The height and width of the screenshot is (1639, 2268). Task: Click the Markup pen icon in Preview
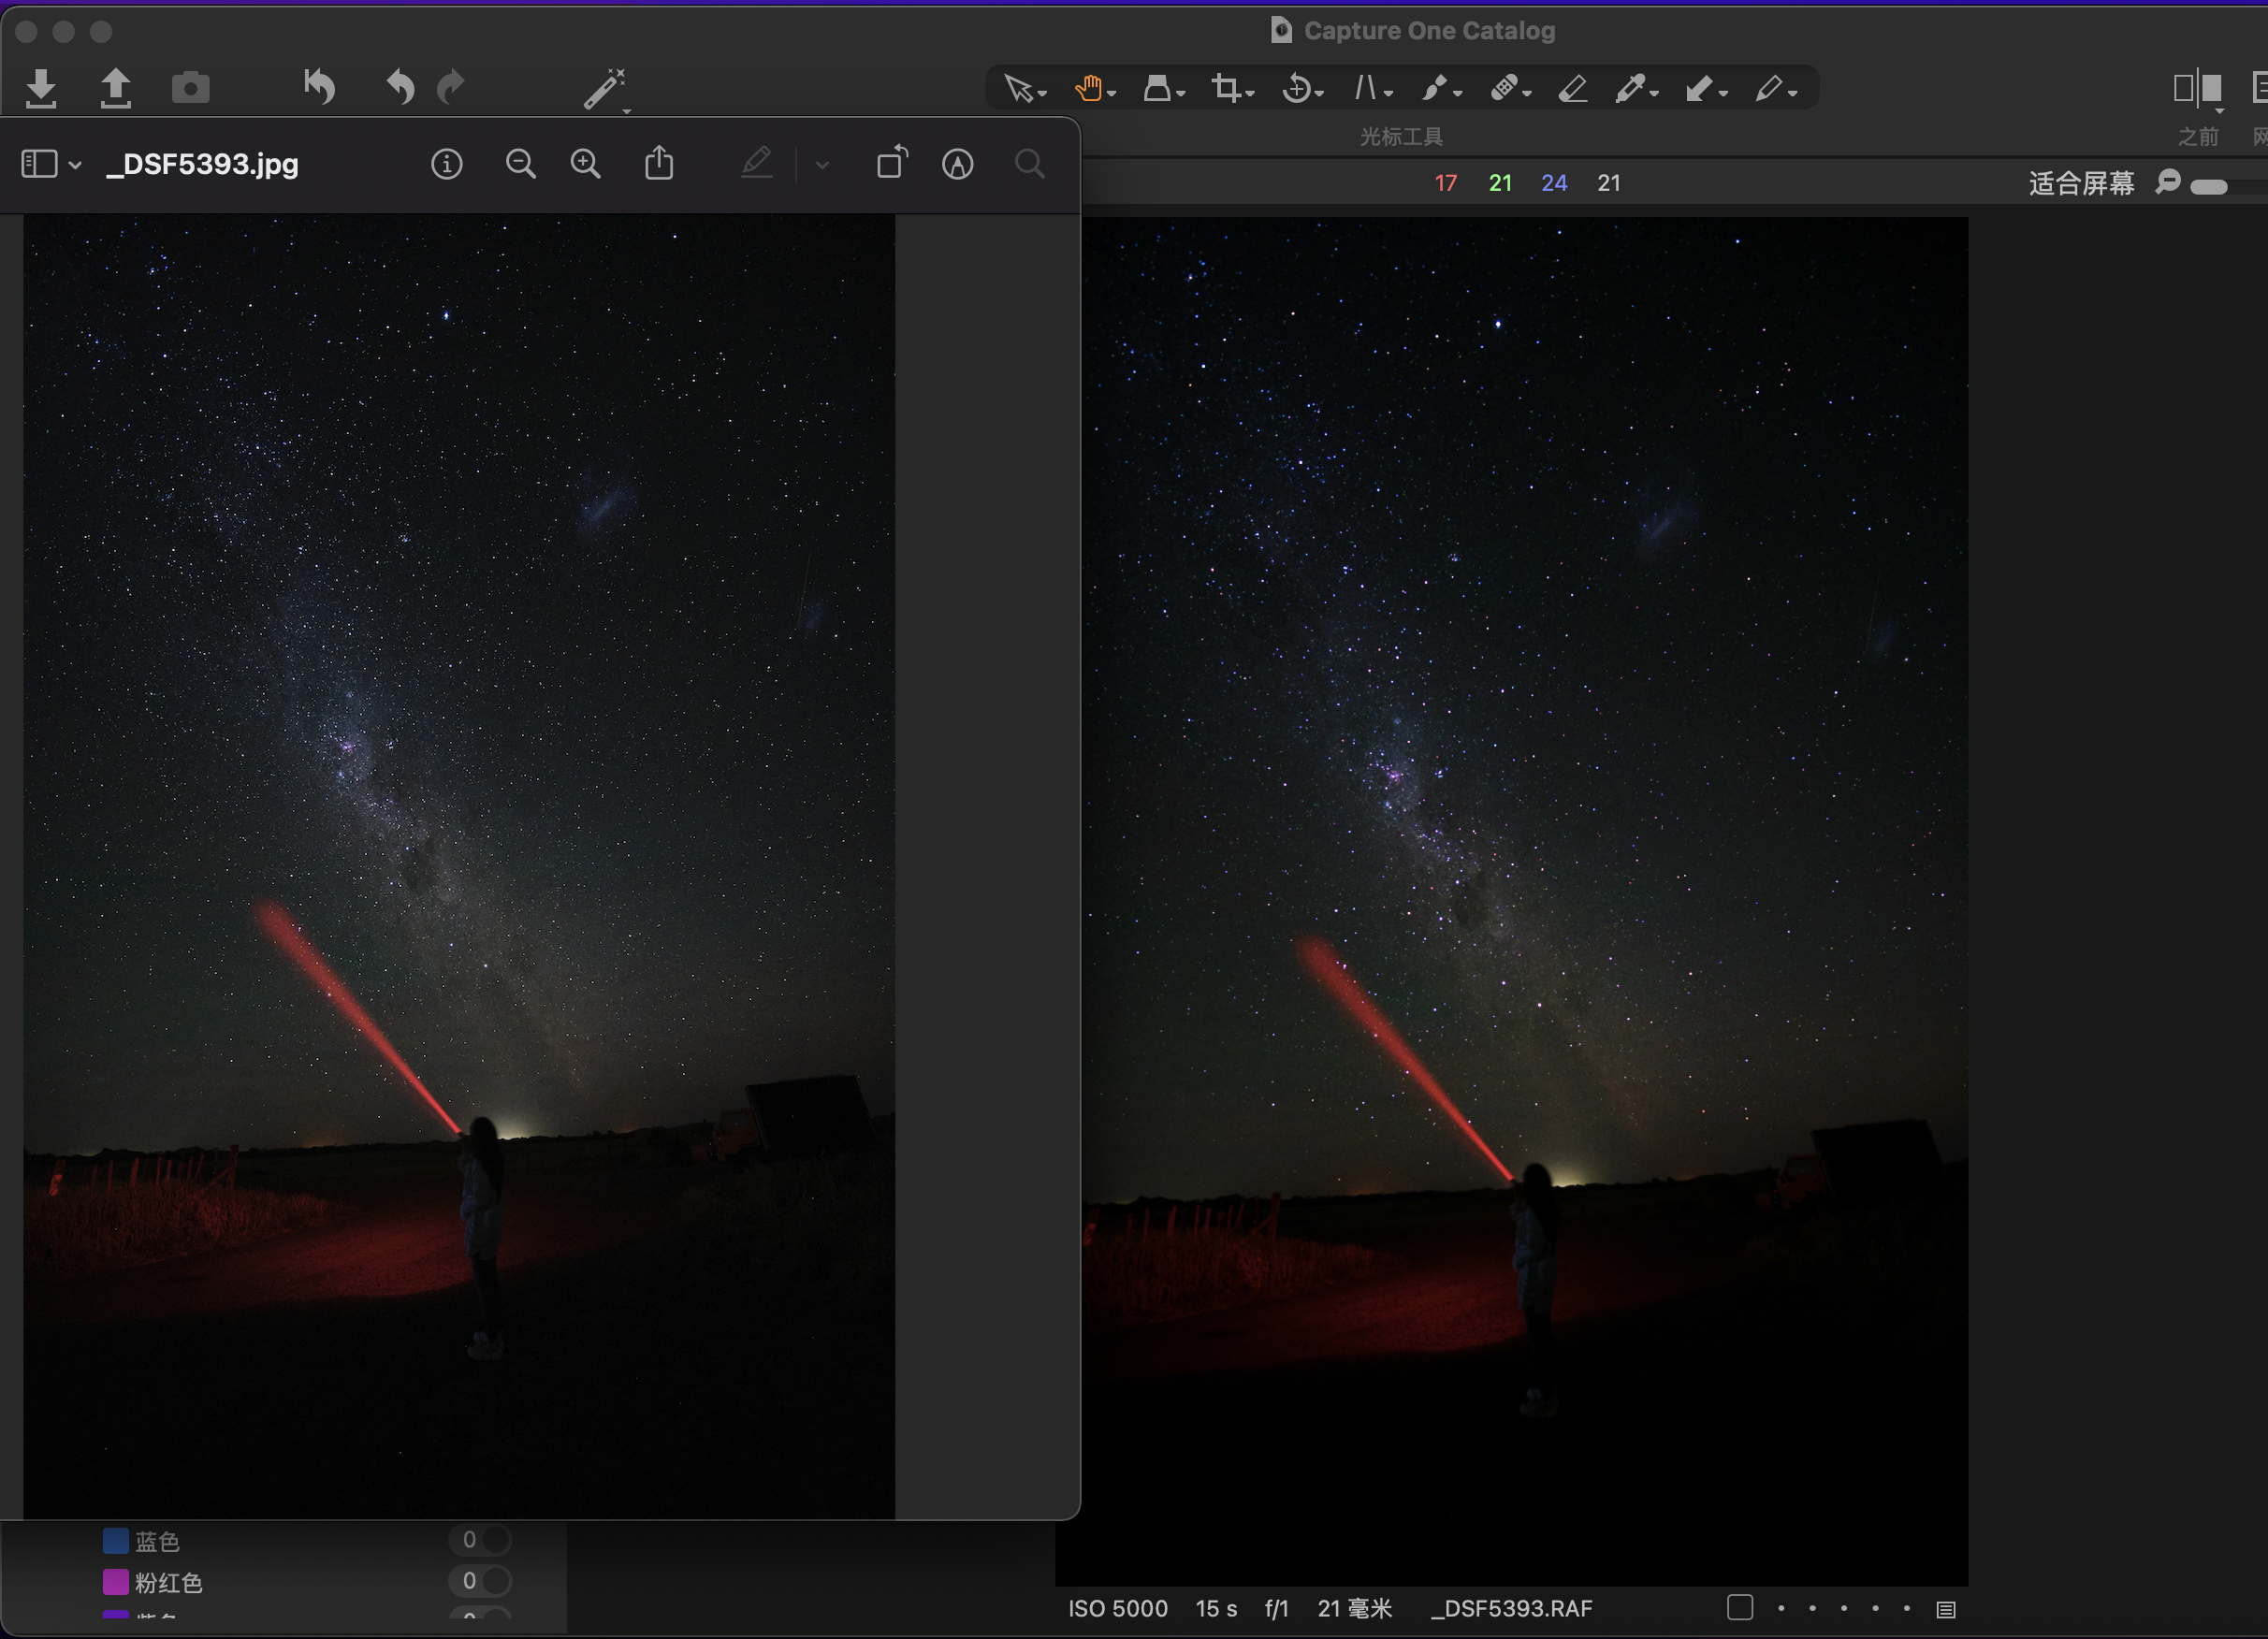pos(757,163)
